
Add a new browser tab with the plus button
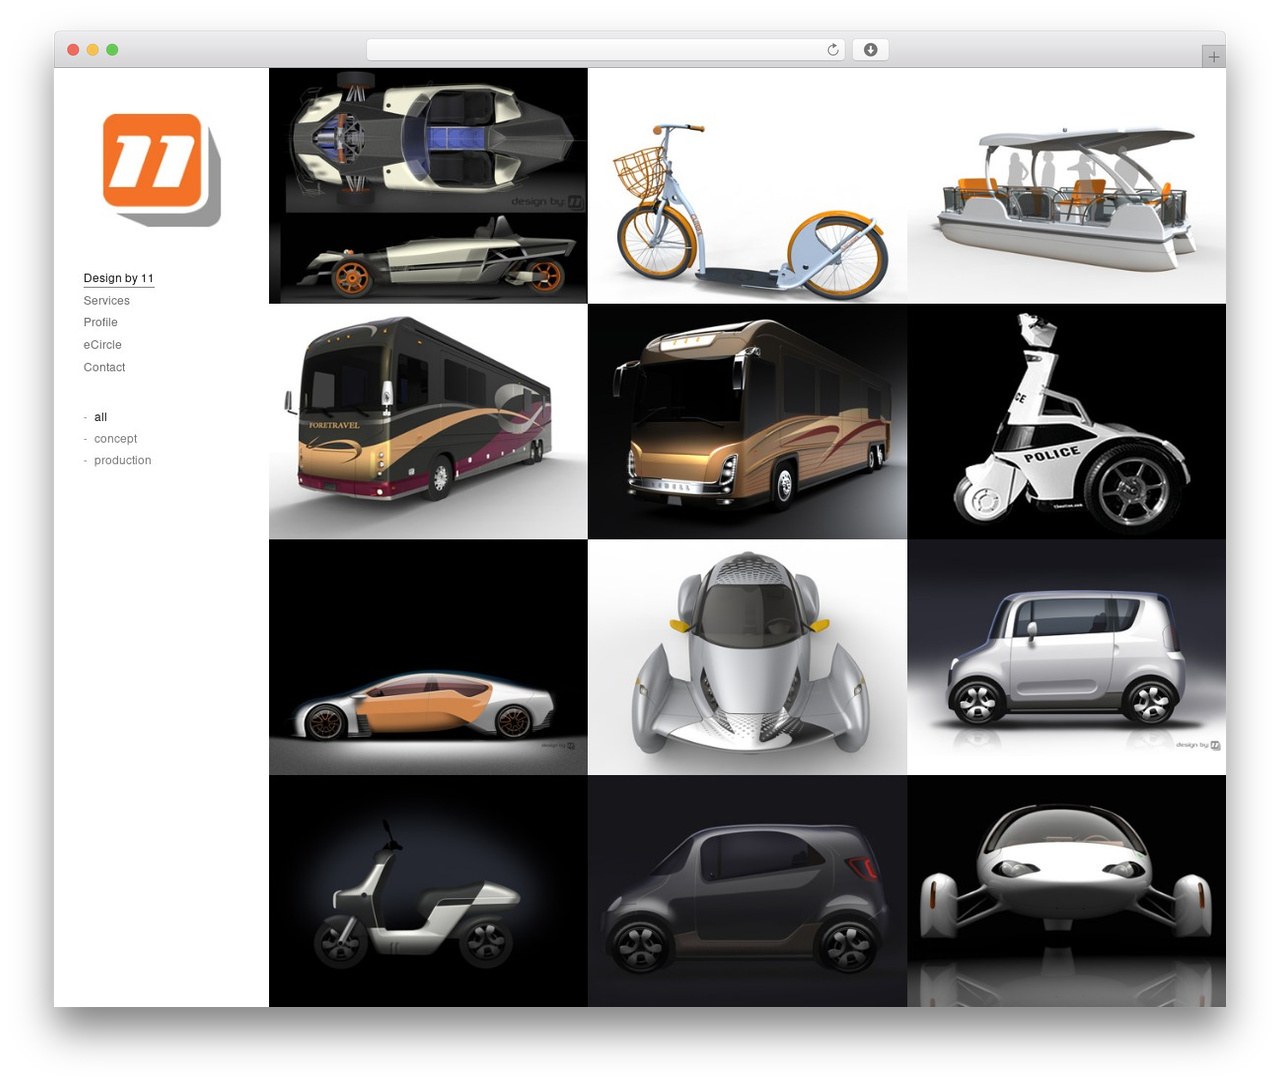point(1213,57)
